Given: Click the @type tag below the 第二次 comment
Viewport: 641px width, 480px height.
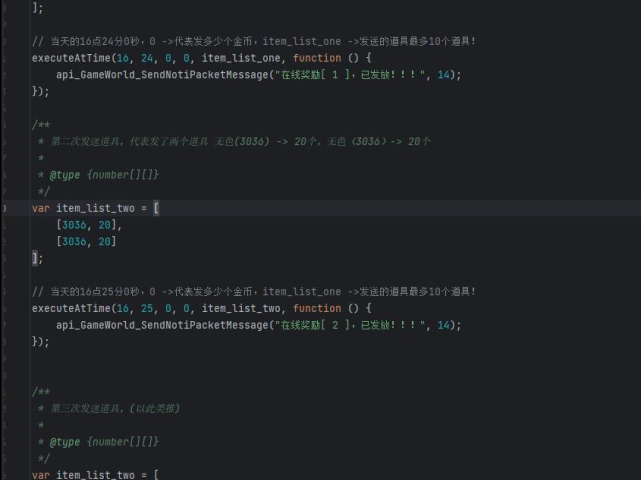Looking at the screenshot, I should click(x=65, y=175).
